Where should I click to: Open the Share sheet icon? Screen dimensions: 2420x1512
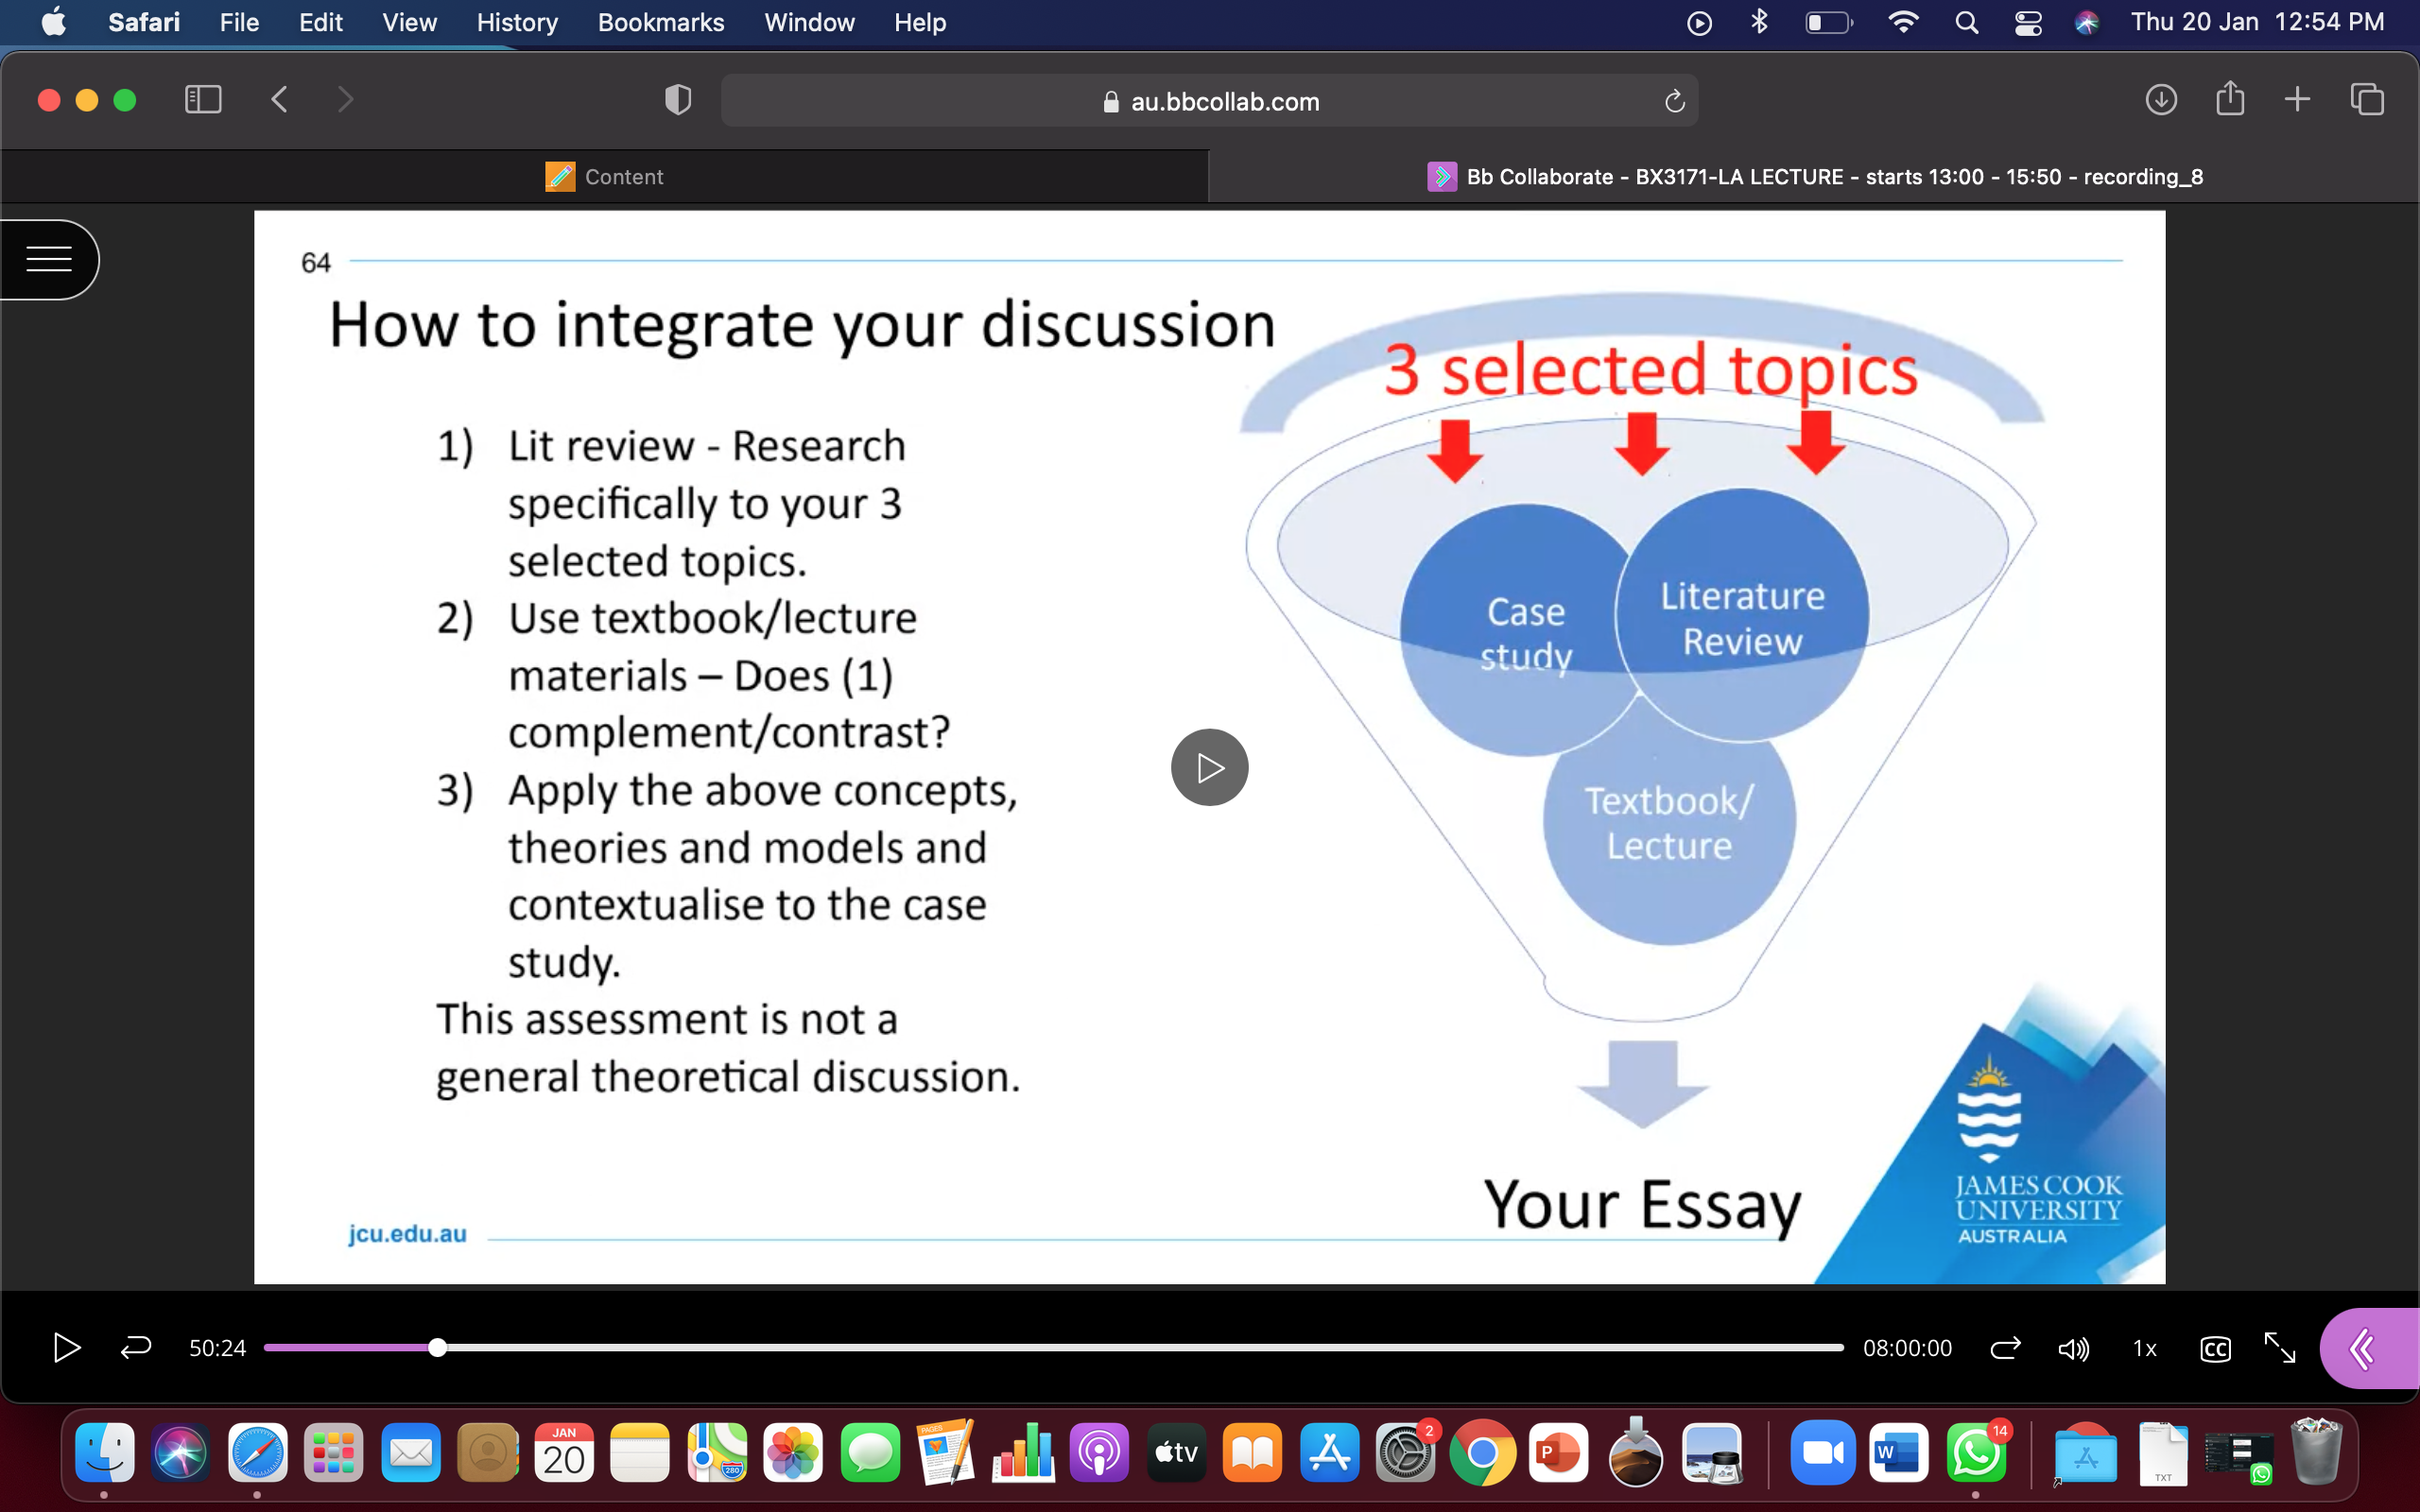click(x=2230, y=99)
